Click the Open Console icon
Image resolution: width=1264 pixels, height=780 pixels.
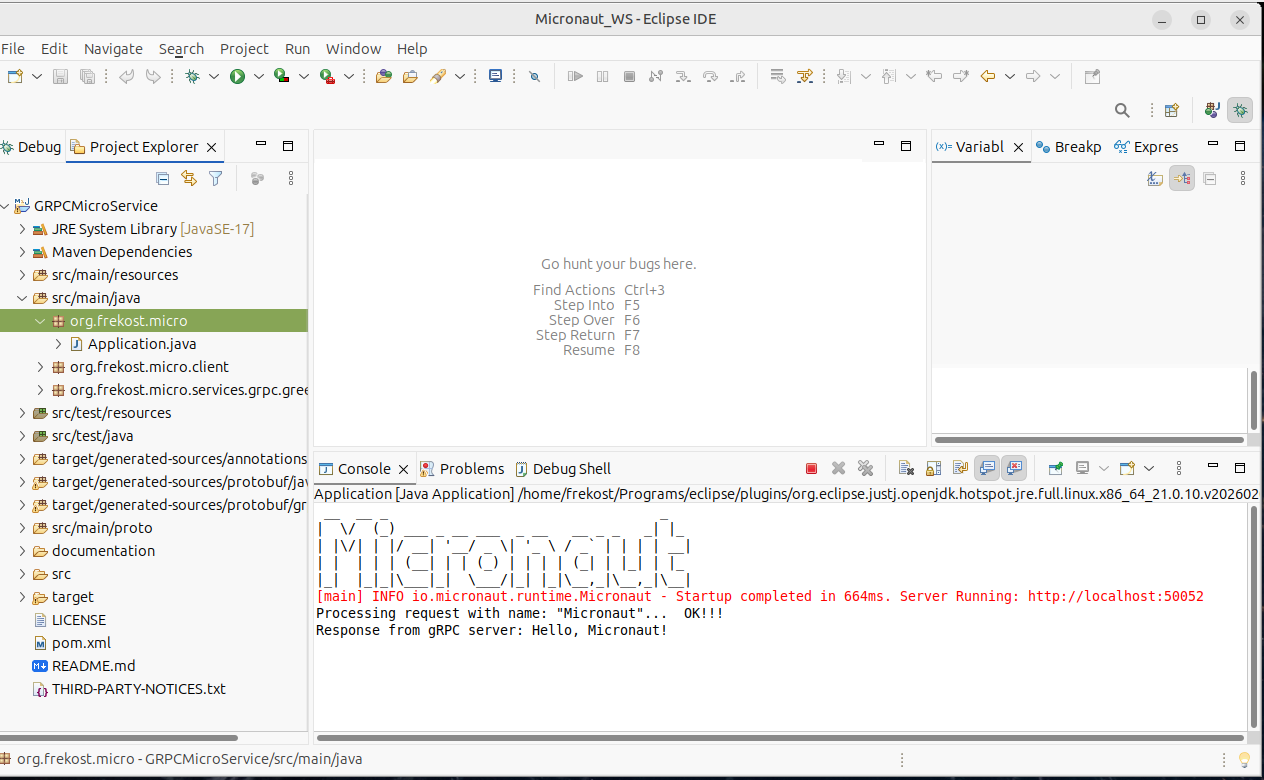coord(1127,468)
